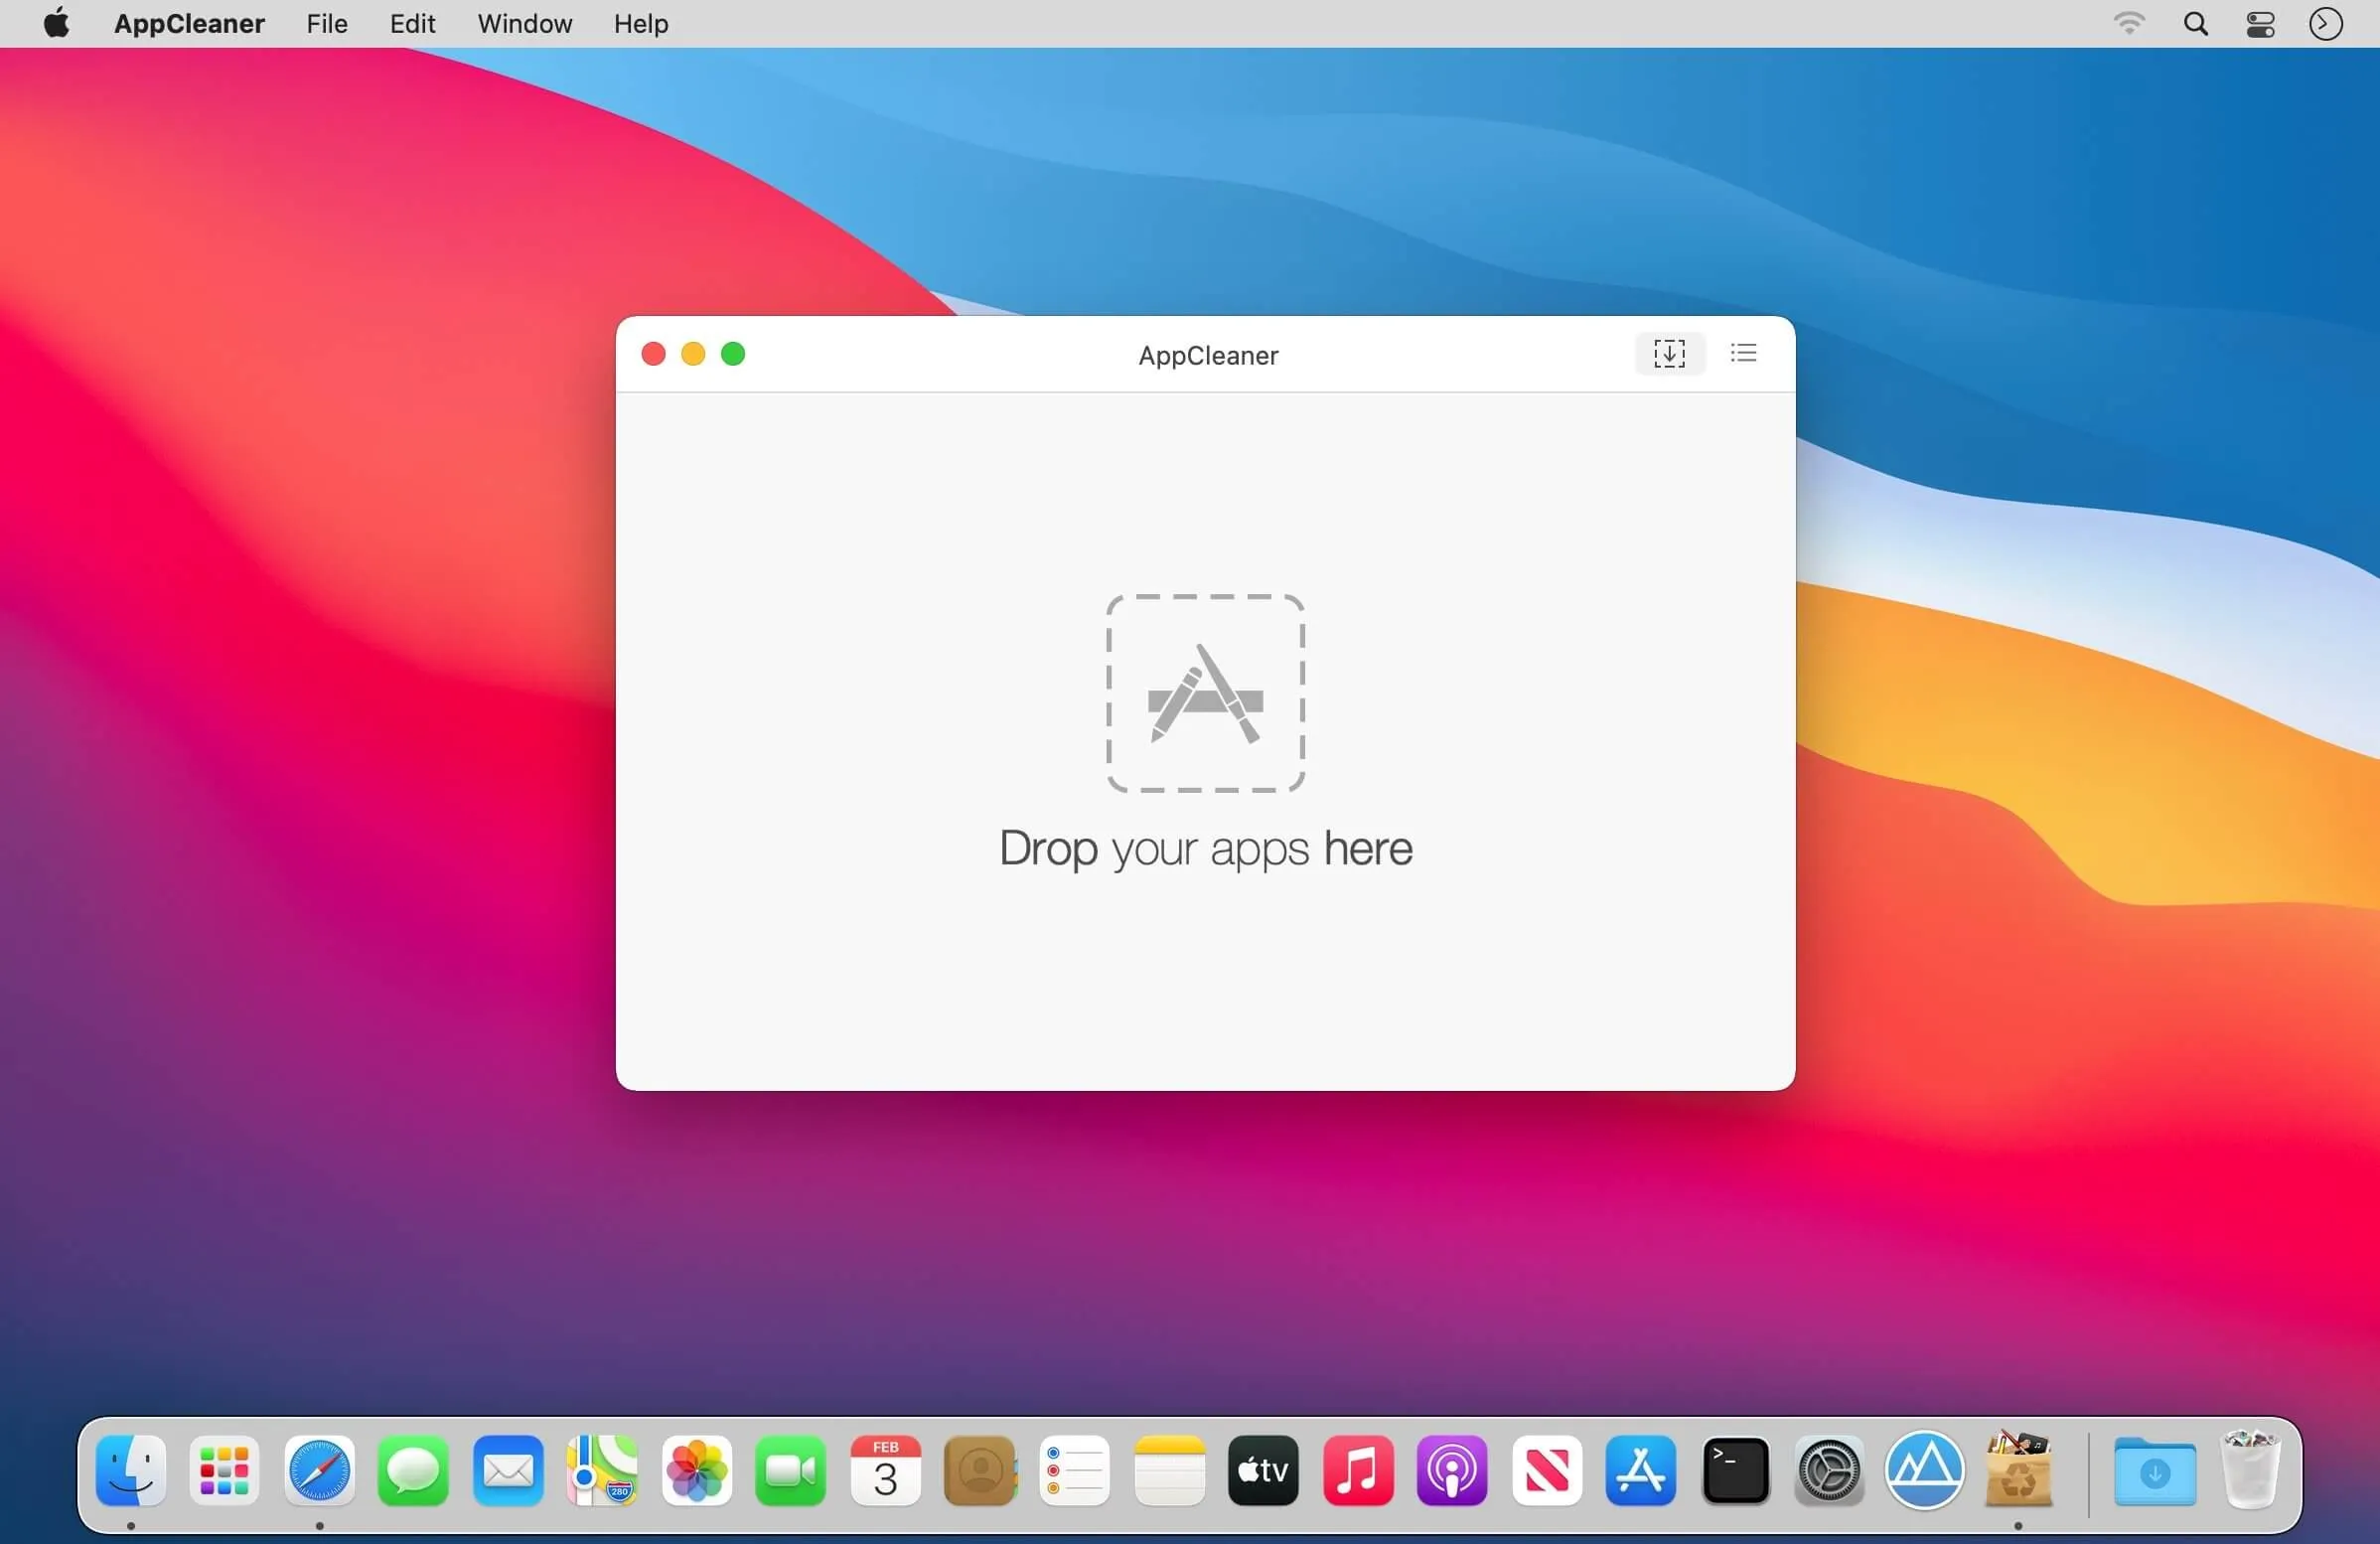The height and width of the screenshot is (1544, 2380).
Task: Open the AppCleaner menu
Action: (188, 23)
